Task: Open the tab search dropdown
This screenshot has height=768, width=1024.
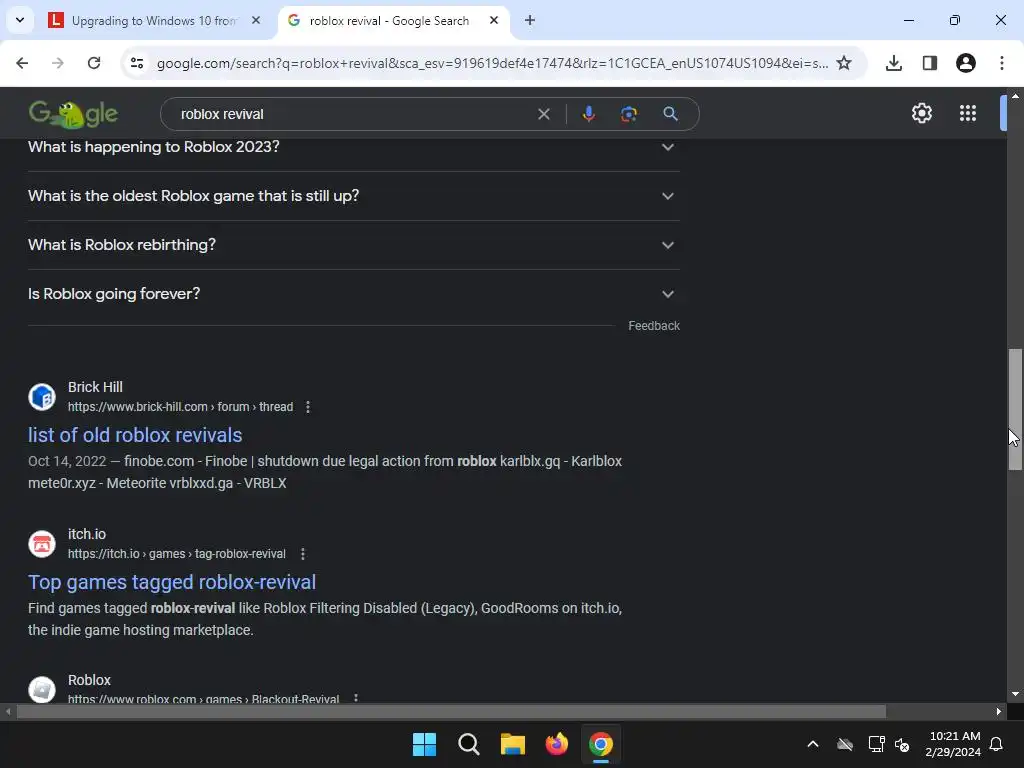Action: click(x=20, y=20)
